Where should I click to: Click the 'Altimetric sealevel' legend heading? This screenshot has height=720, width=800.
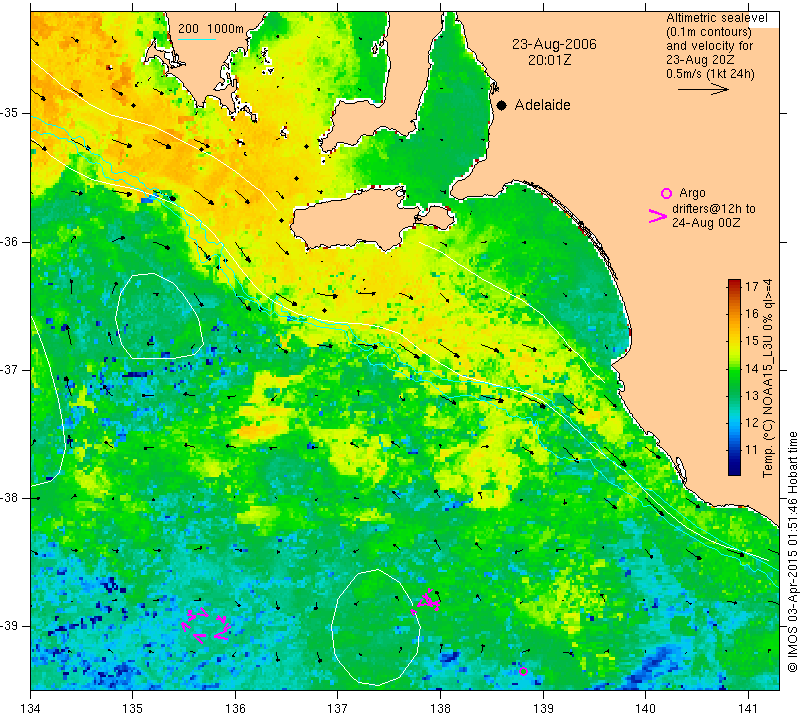click(716, 18)
